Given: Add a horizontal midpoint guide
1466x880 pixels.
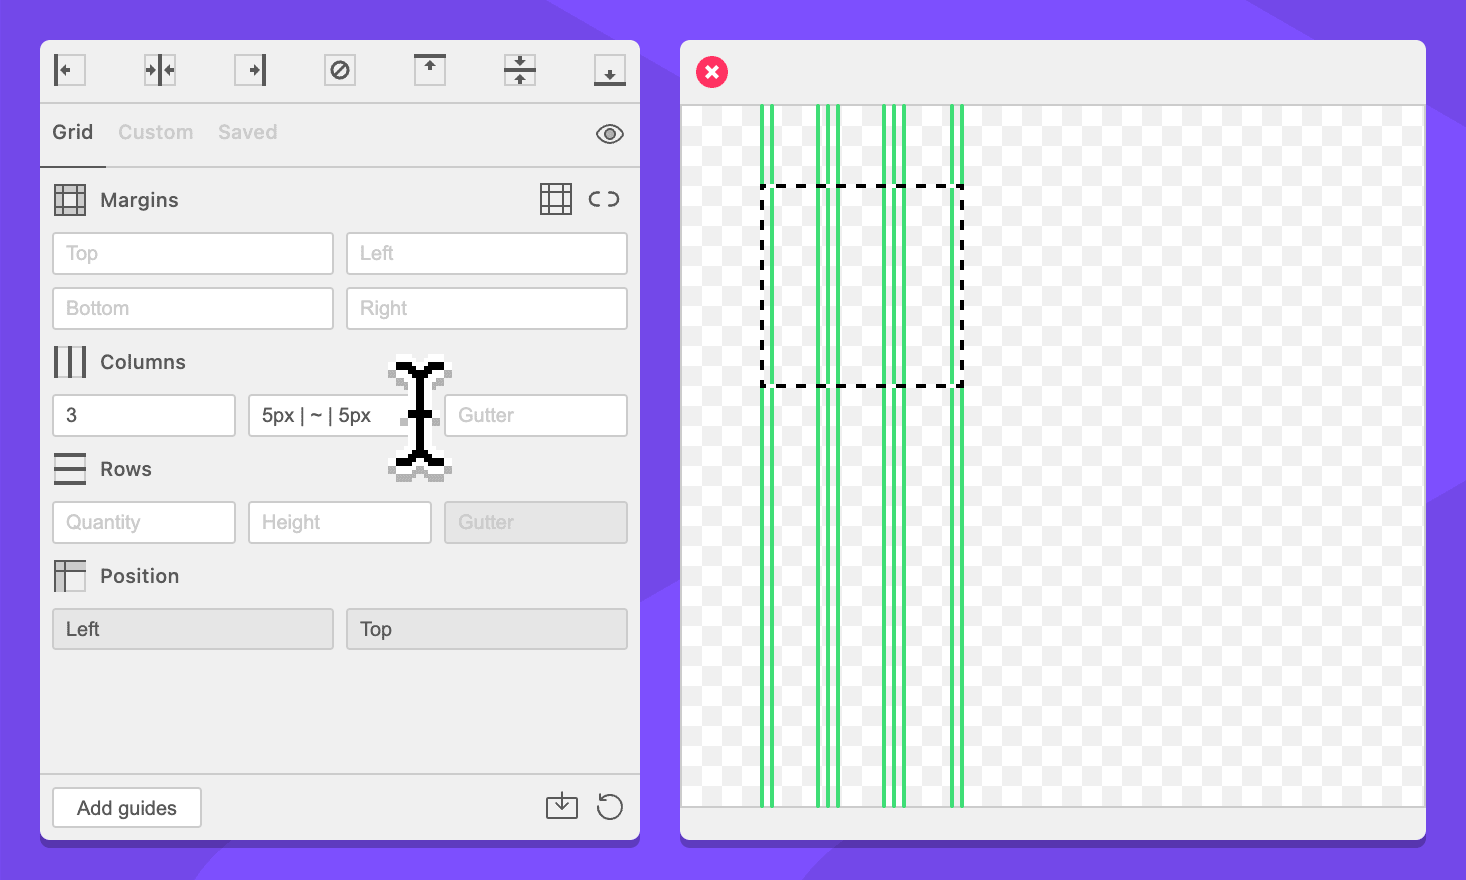Looking at the screenshot, I should click(x=520, y=70).
